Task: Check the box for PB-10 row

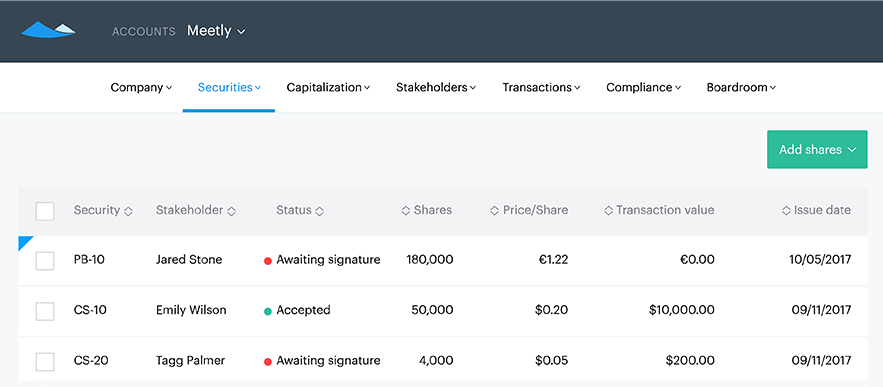Action: point(45,261)
